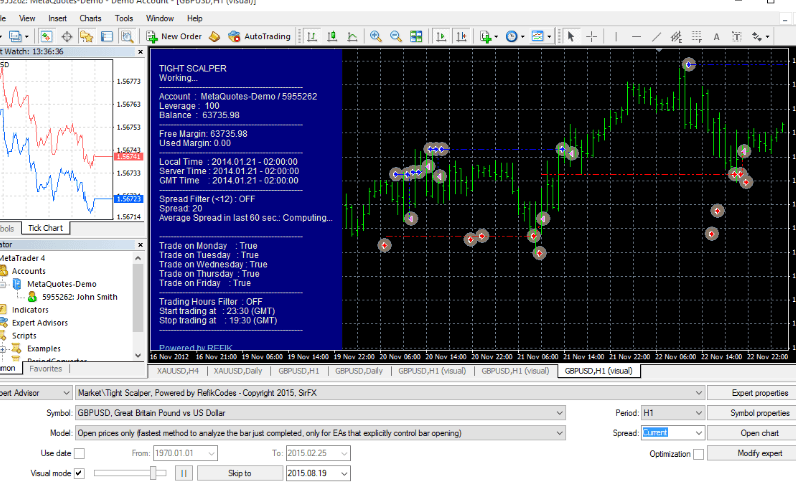Select Scripts in Navigator tree
Image resolution: width=796 pixels, height=493 pixels.
[x=24, y=336]
